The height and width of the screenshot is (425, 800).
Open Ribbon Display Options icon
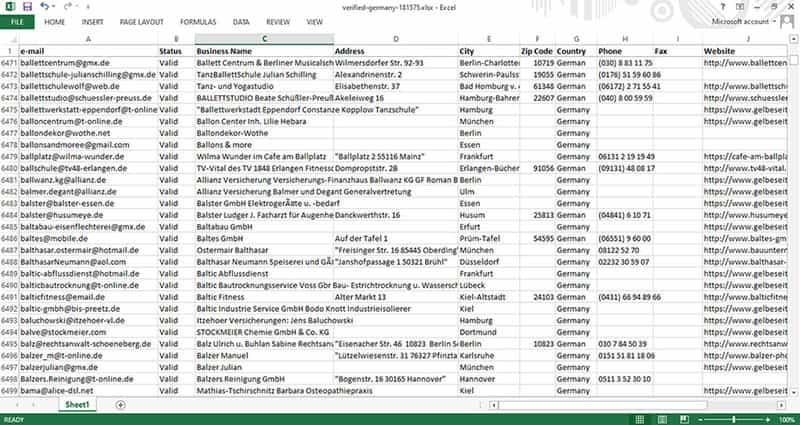coord(740,7)
